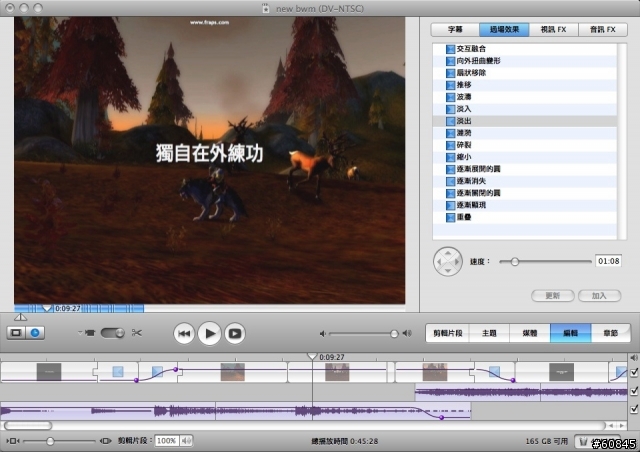Switch to the 視訊 FX tab
This screenshot has height=452, width=640.
[x=553, y=29]
